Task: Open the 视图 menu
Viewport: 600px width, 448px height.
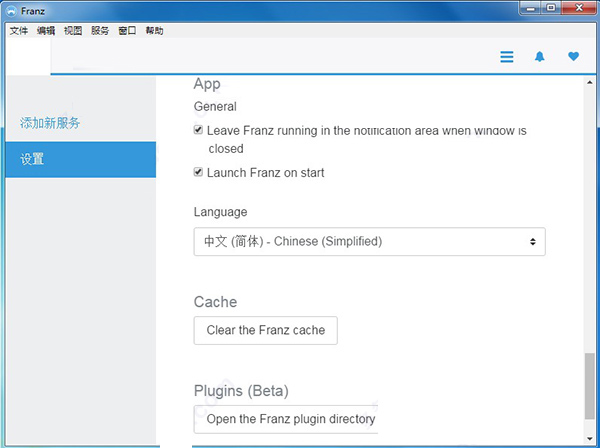Action: 73,31
